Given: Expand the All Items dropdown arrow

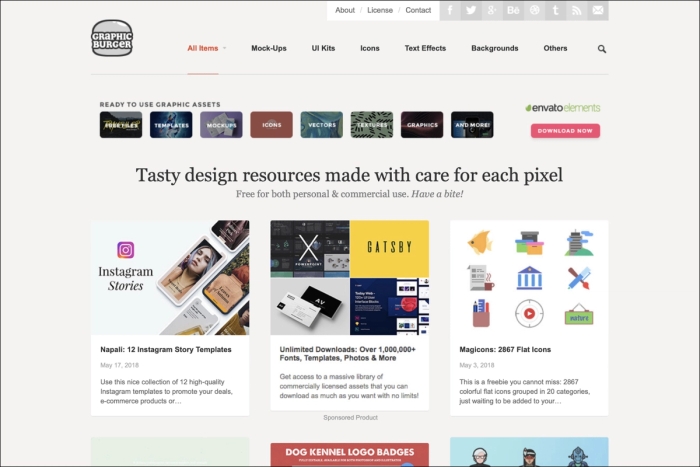Looking at the screenshot, I should (x=225, y=48).
